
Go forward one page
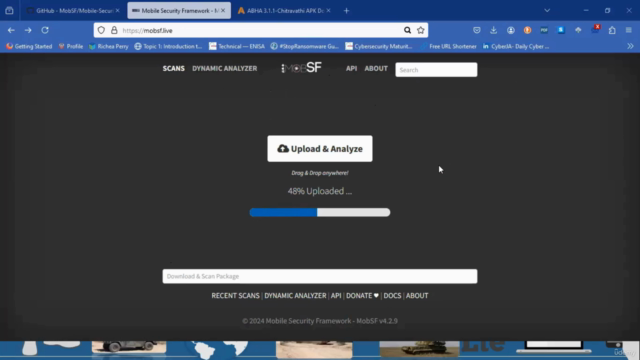pos(28,30)
